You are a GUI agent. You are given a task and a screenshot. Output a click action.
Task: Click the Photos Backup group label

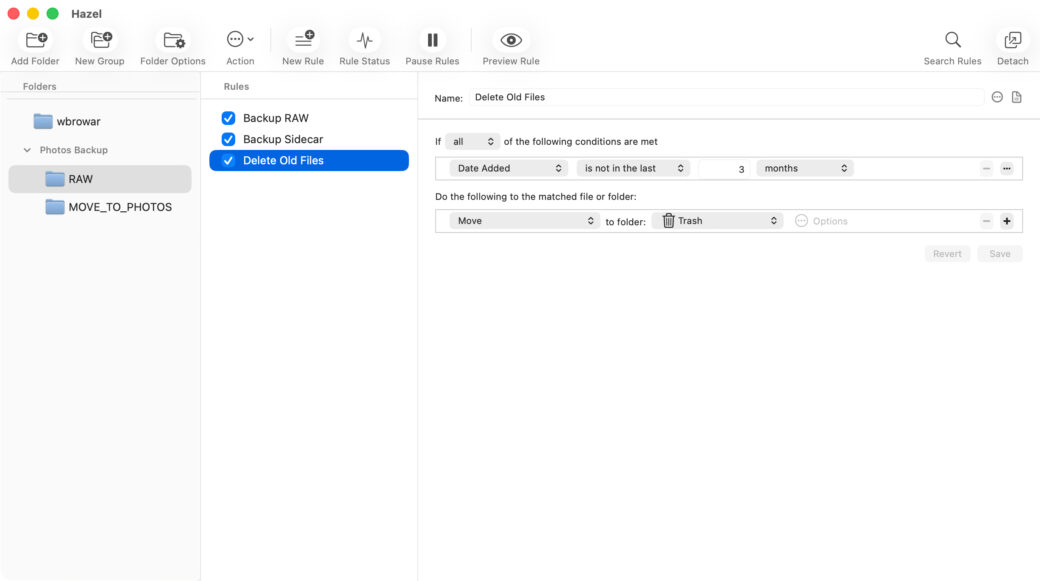[x=74, y=150]
